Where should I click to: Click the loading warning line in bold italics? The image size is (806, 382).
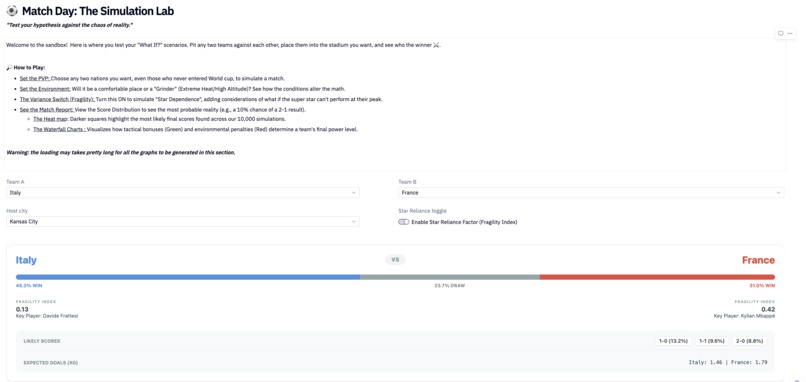(121, 153)
